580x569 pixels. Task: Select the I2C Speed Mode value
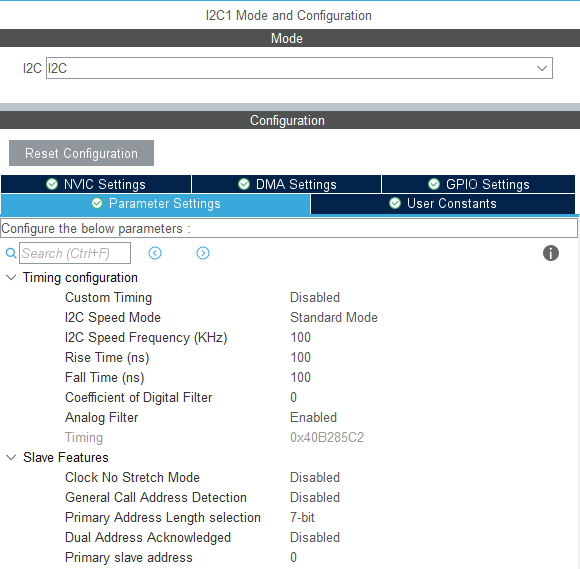334,318
